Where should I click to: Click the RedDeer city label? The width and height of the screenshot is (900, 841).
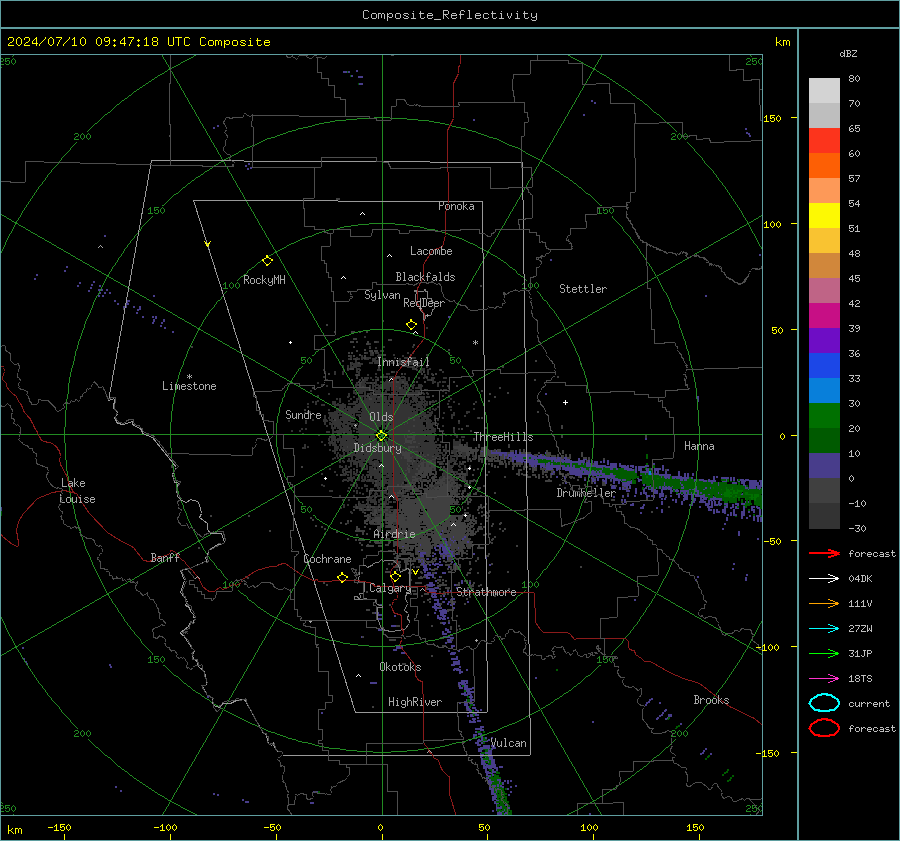(424, 303)
